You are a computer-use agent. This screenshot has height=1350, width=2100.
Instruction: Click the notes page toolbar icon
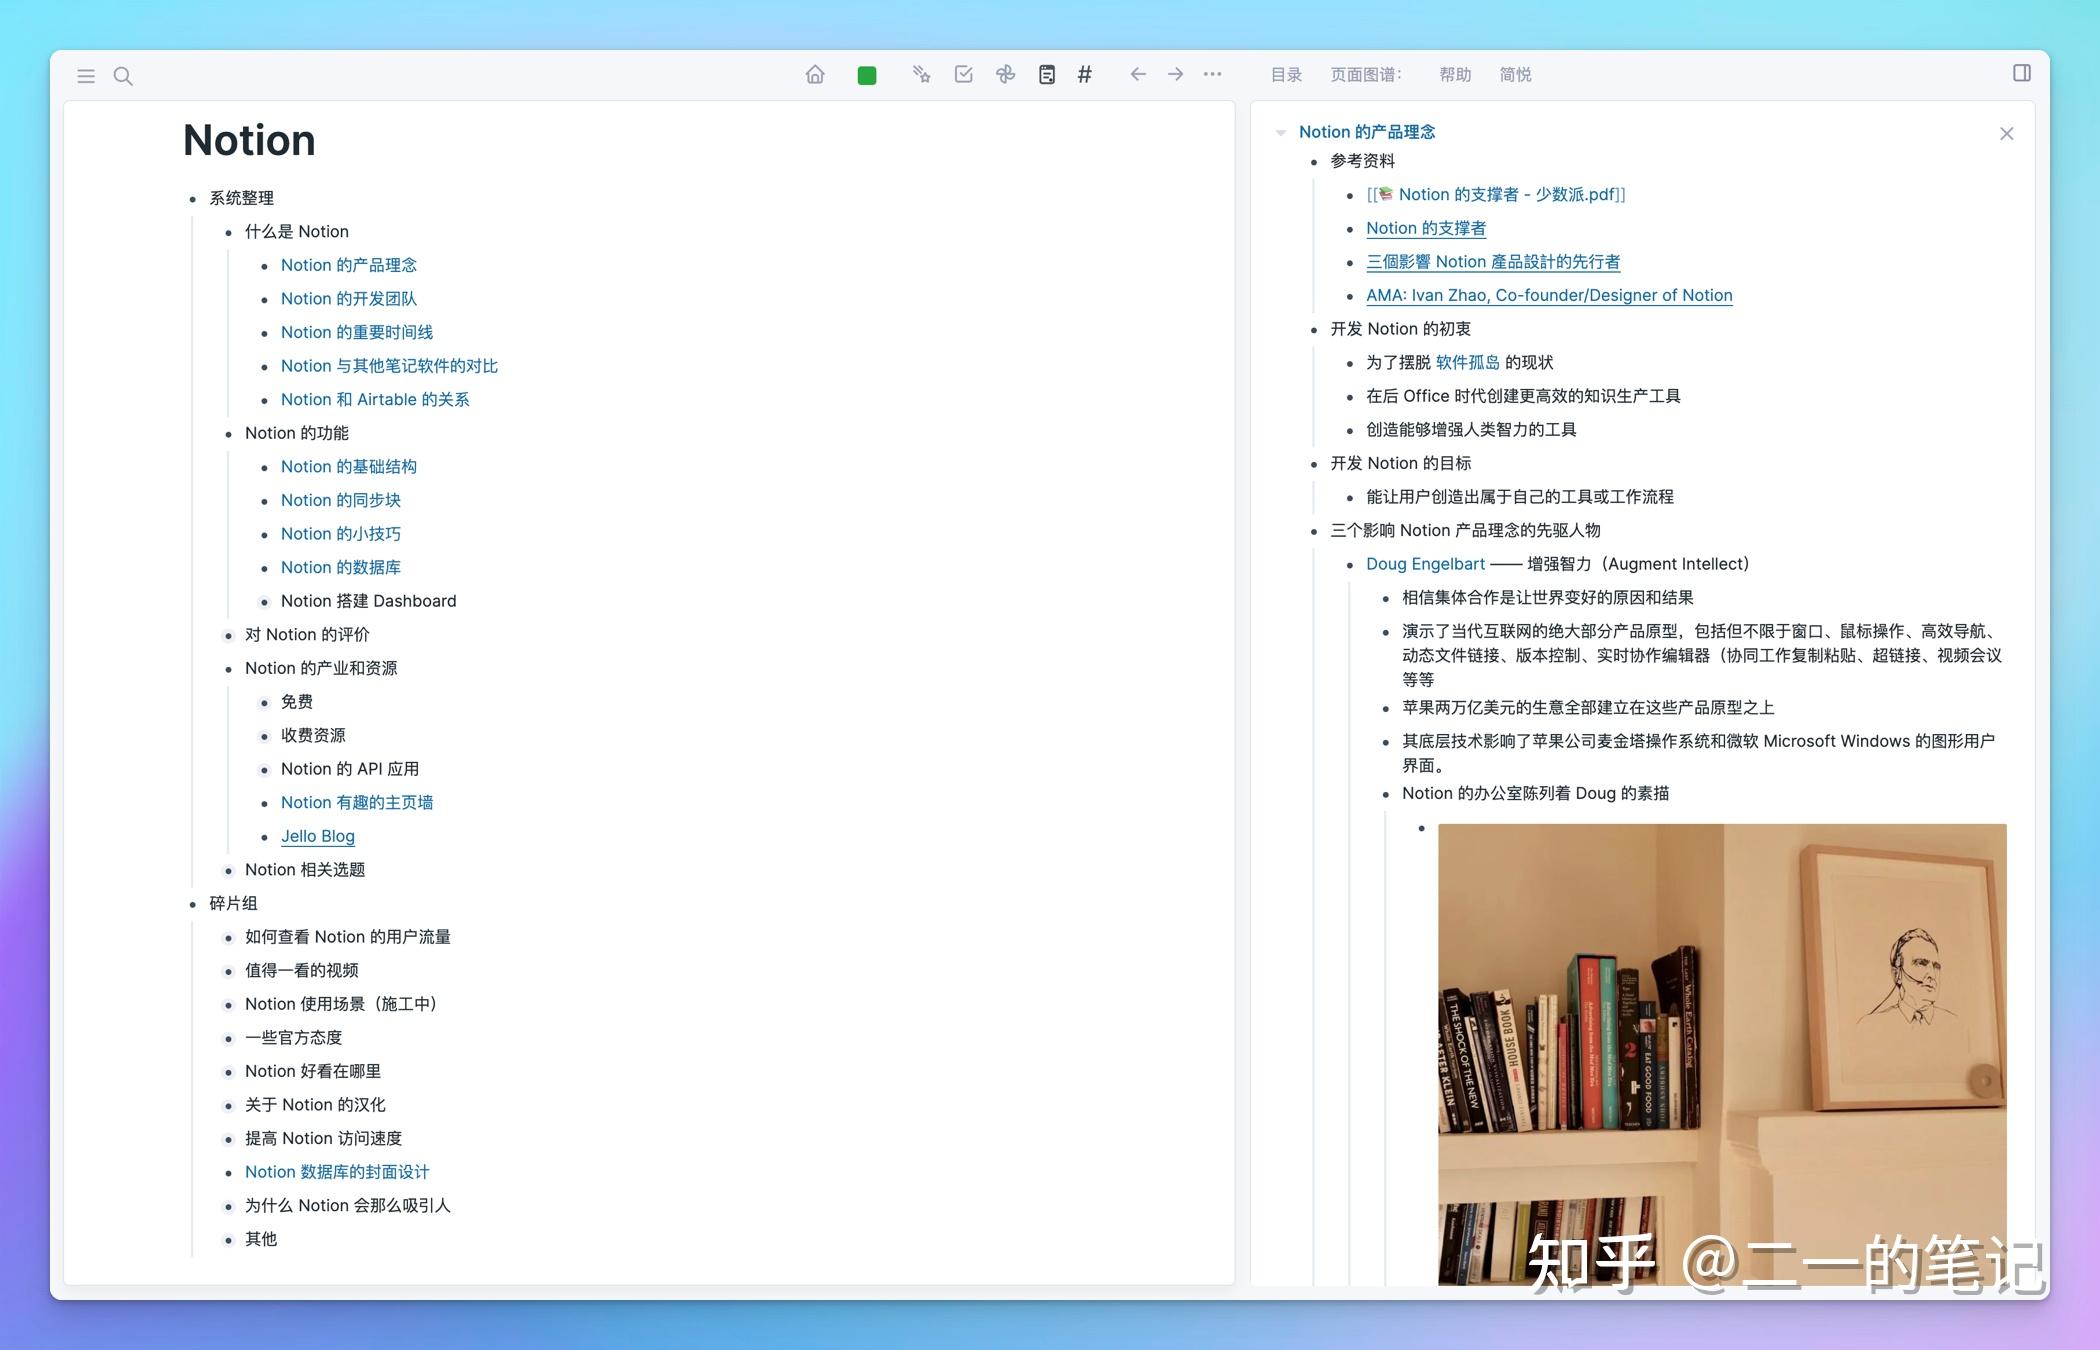[x=1047, y=74]
